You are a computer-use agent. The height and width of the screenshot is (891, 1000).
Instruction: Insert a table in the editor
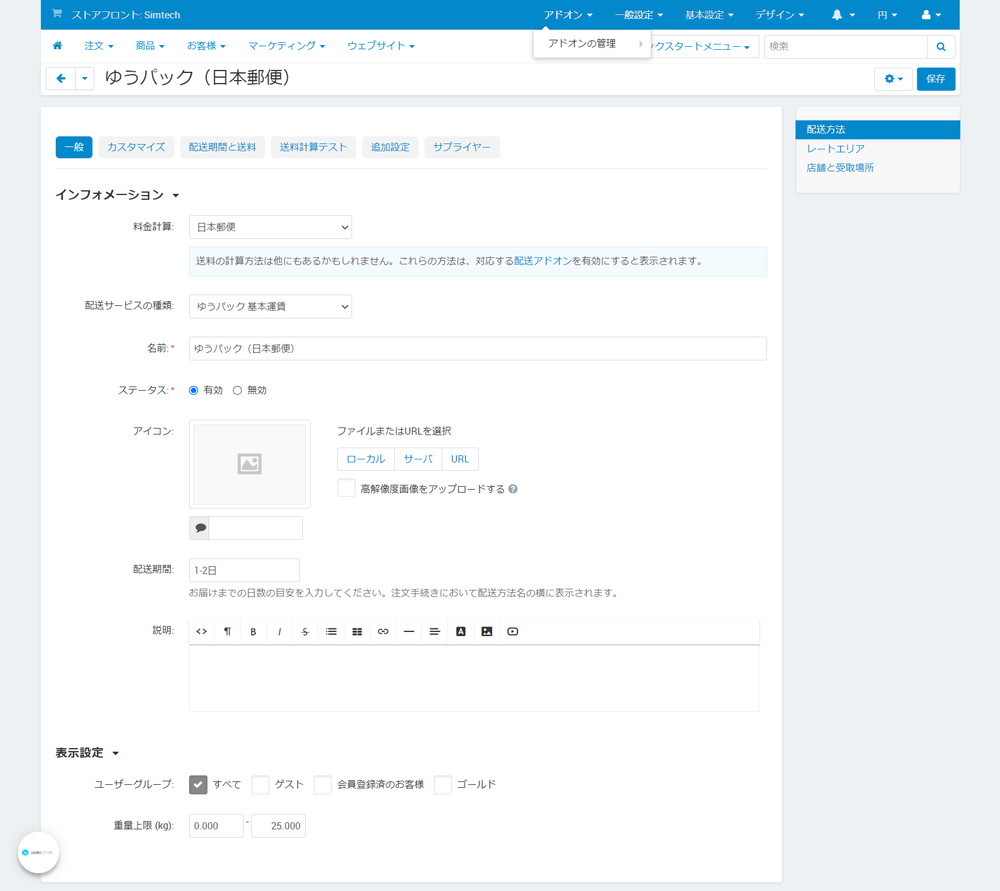click(357, 631)
